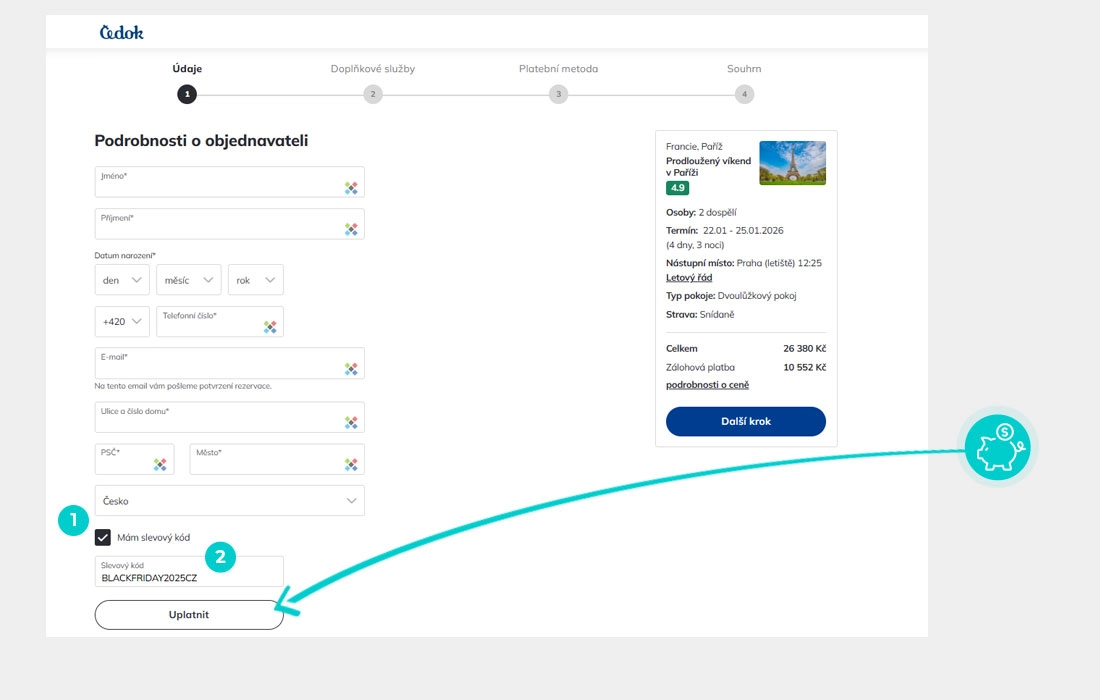Open the rok birth year dropdown
This screenshot has height=700, width=1100.
coord(255,280)
